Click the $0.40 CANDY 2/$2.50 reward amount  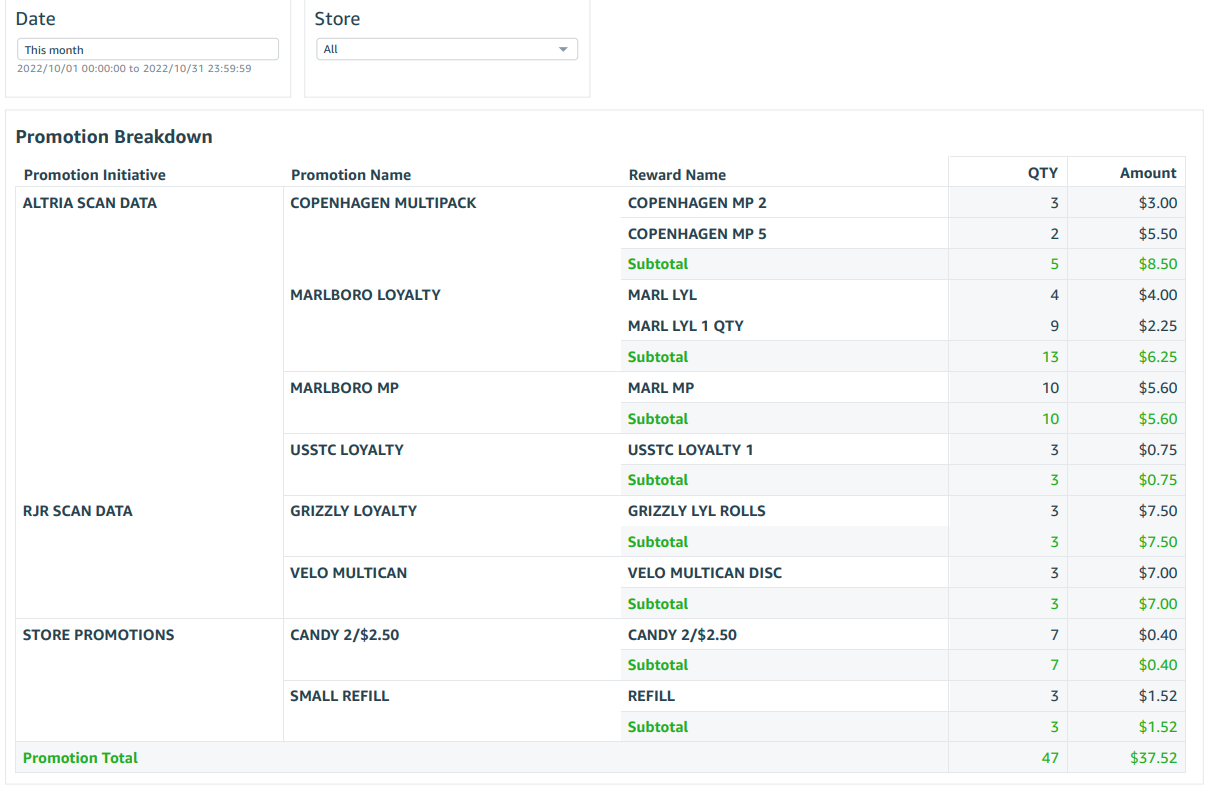pos(1158,635)
